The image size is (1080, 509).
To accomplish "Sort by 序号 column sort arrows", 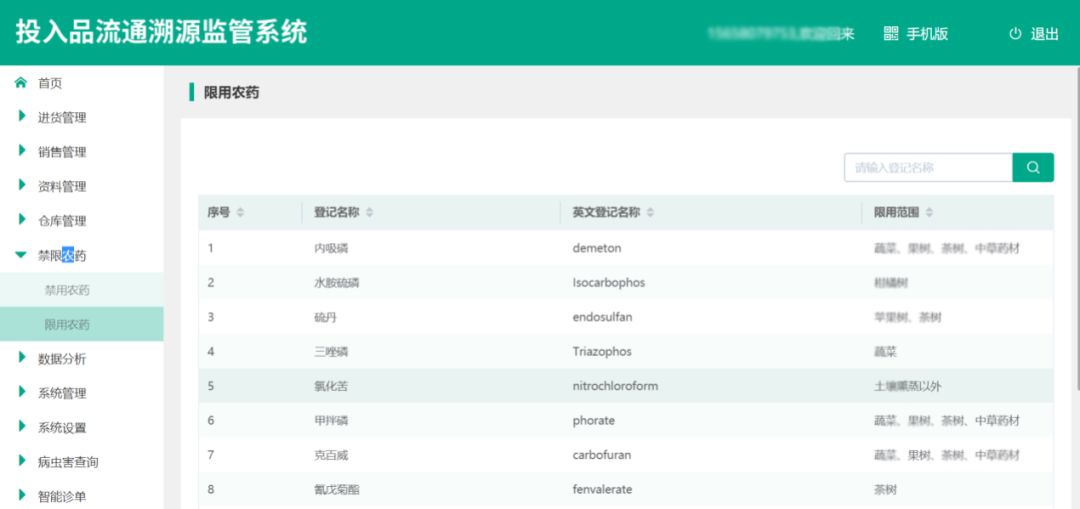I will 240,213.
